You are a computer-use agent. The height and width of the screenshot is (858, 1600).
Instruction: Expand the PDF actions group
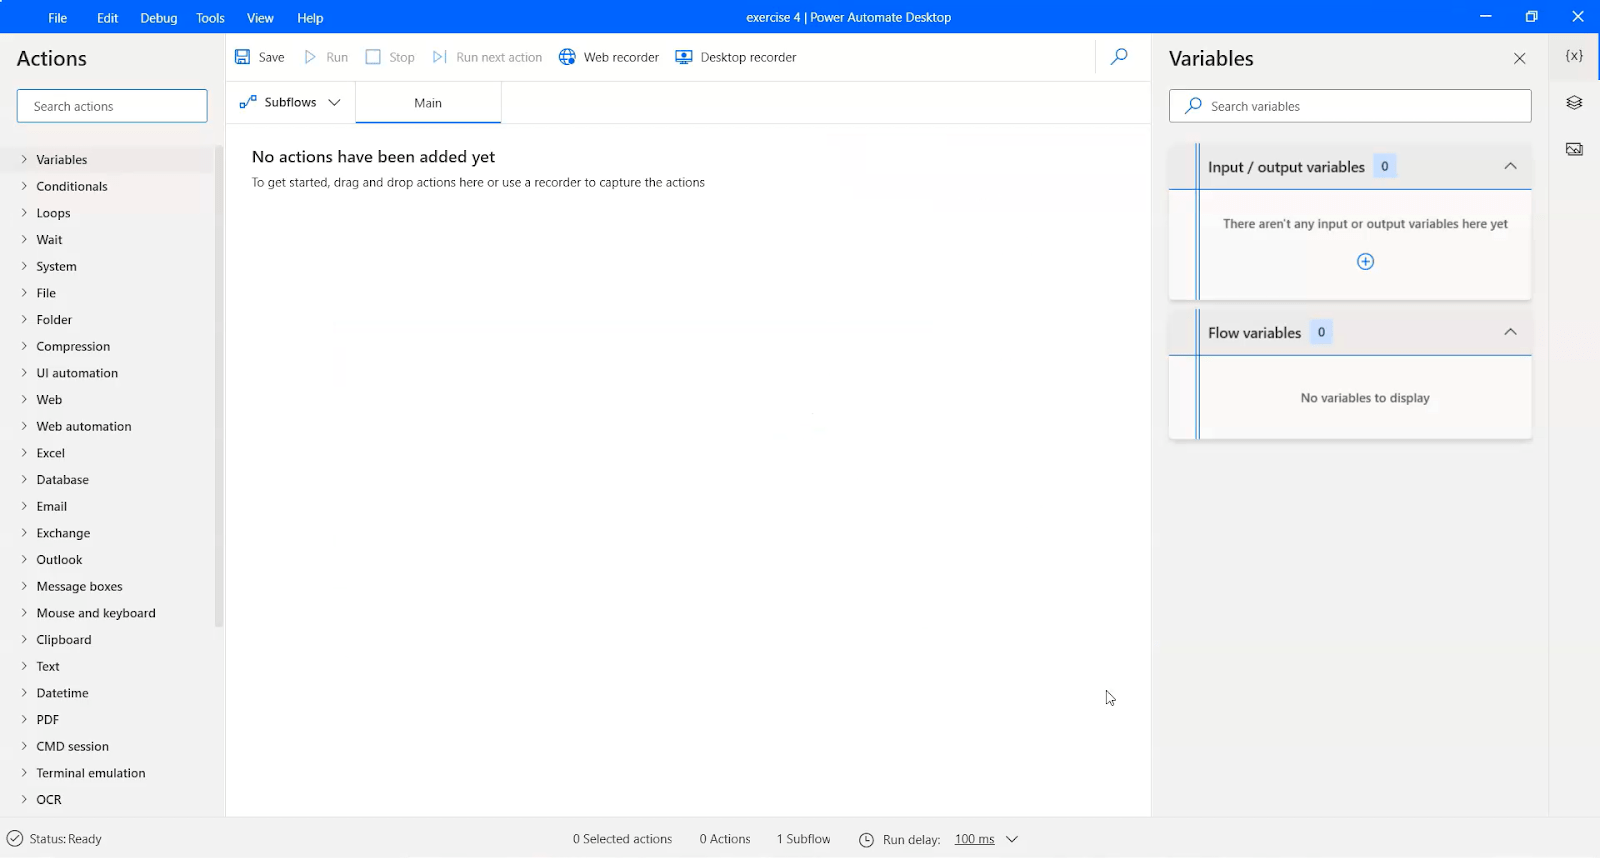(x=24, y=719)
